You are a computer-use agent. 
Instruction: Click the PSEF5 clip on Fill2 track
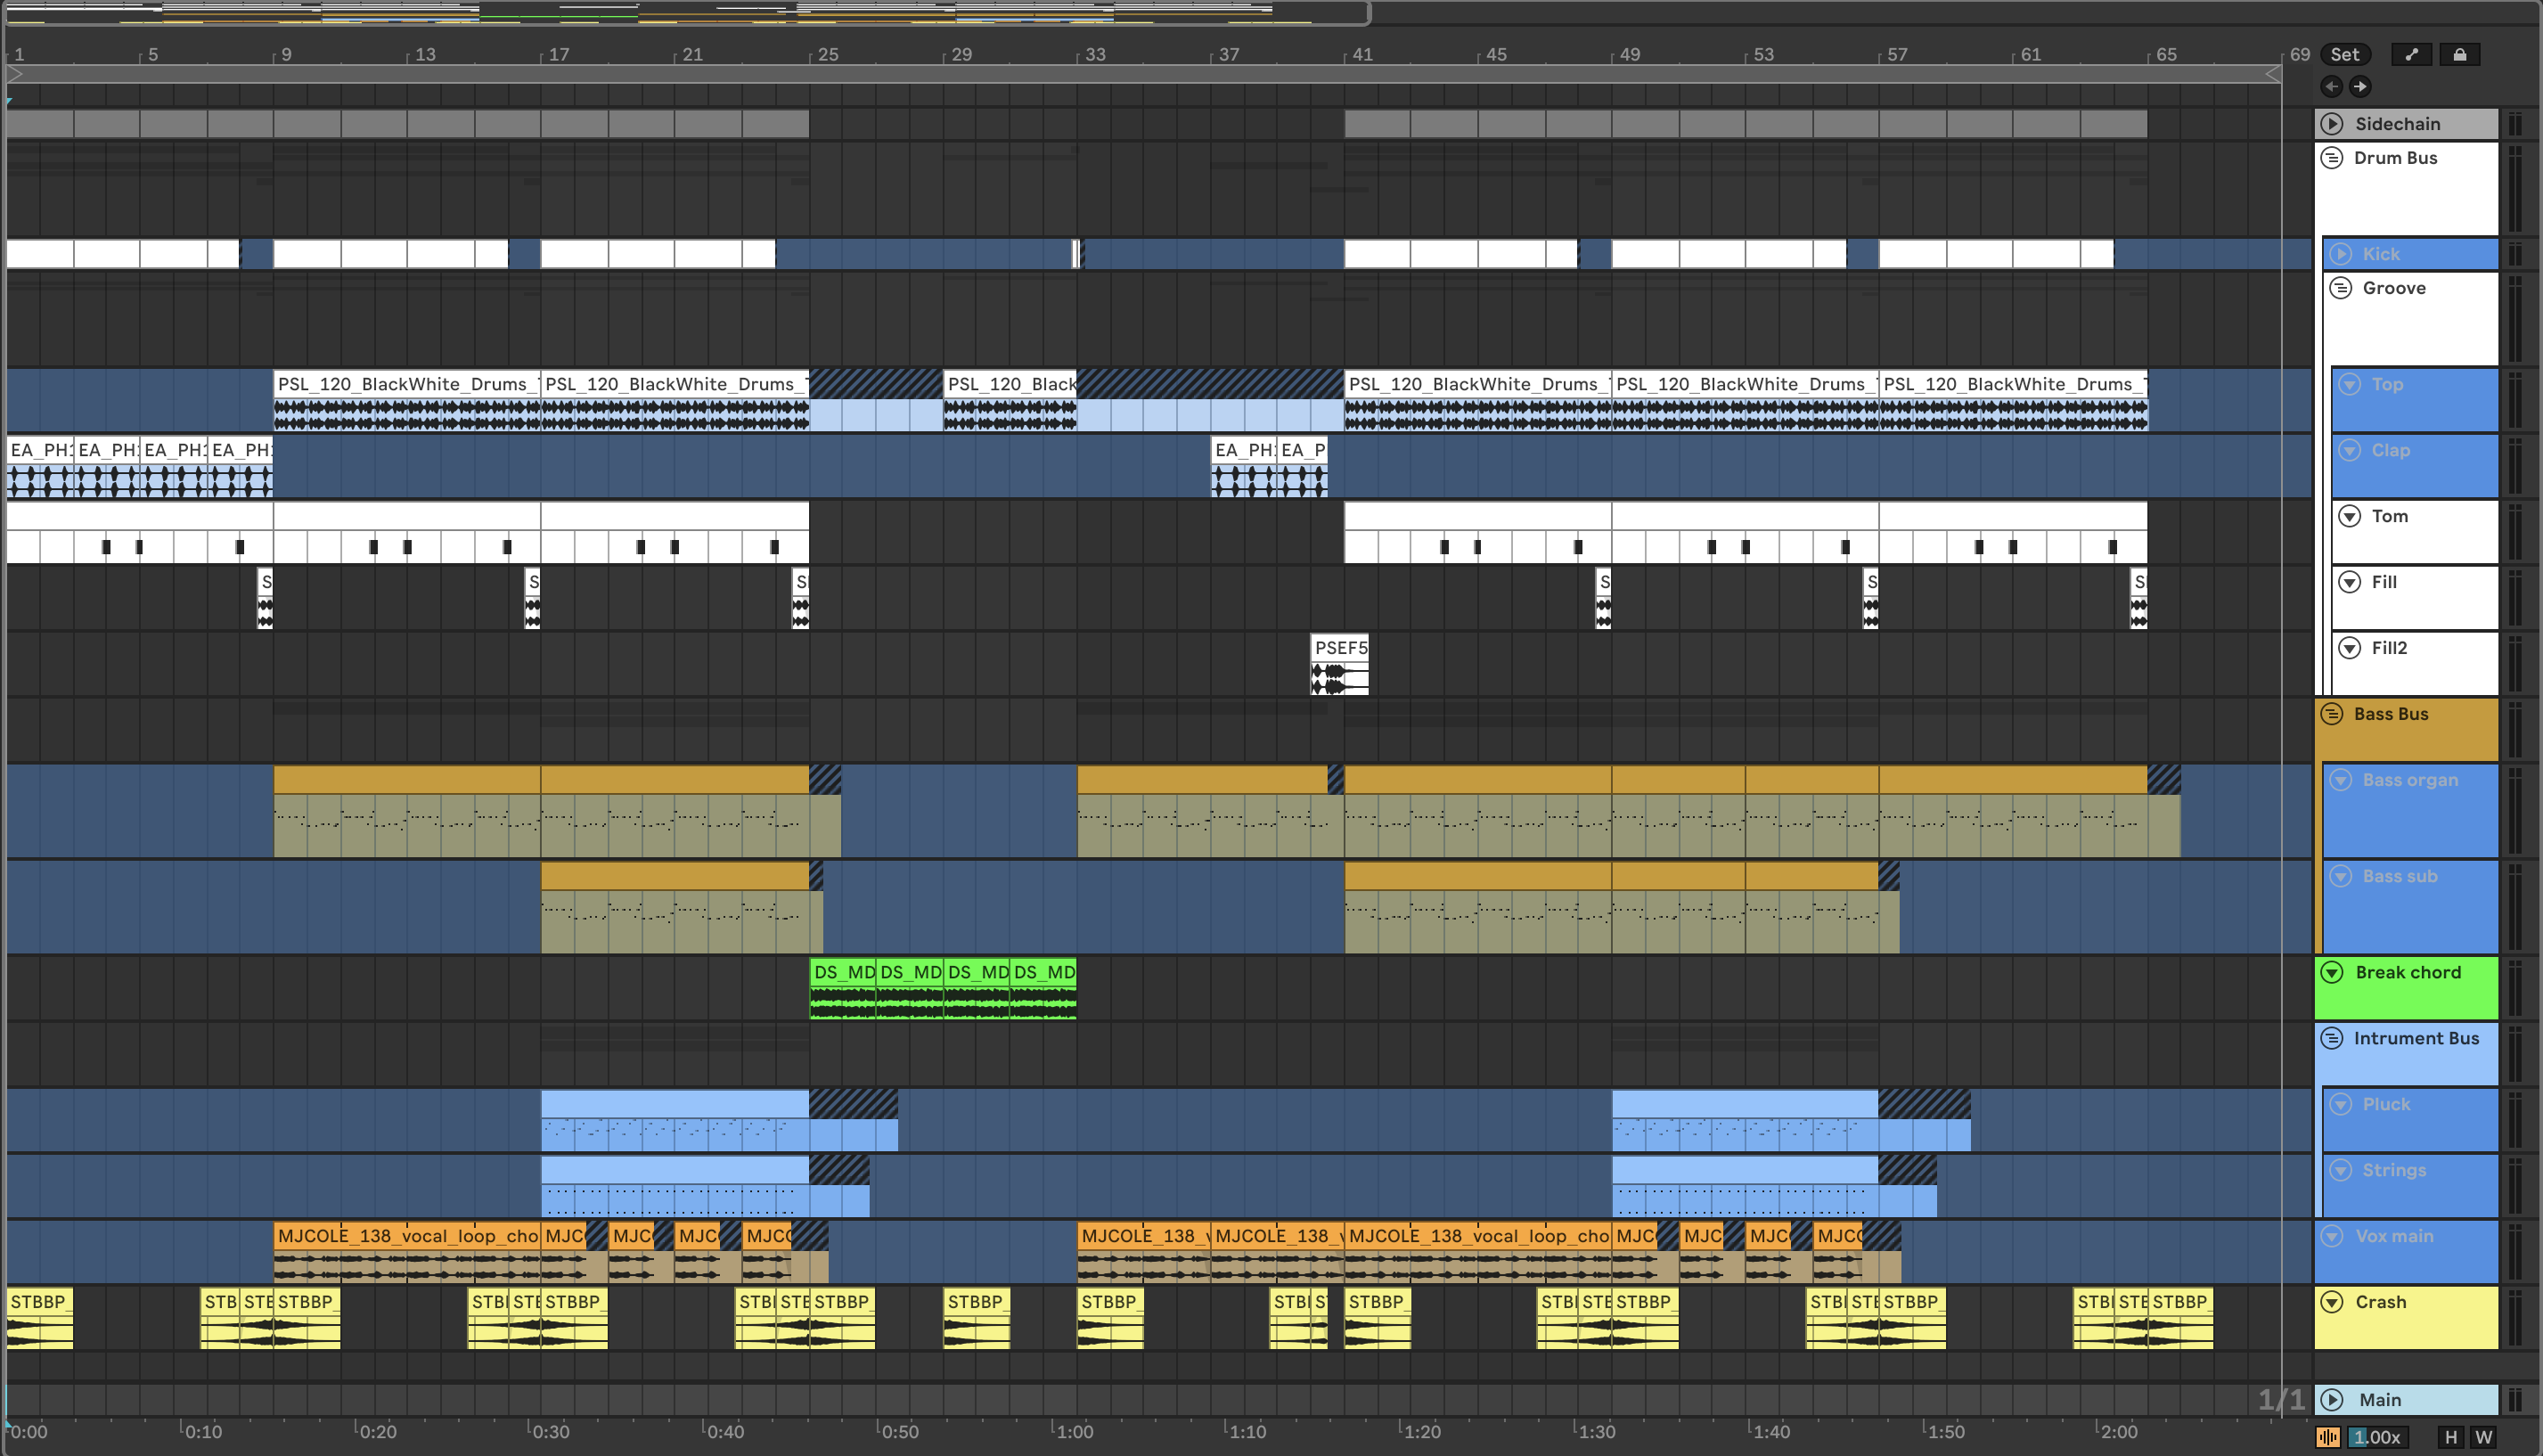click(1339, 648)
